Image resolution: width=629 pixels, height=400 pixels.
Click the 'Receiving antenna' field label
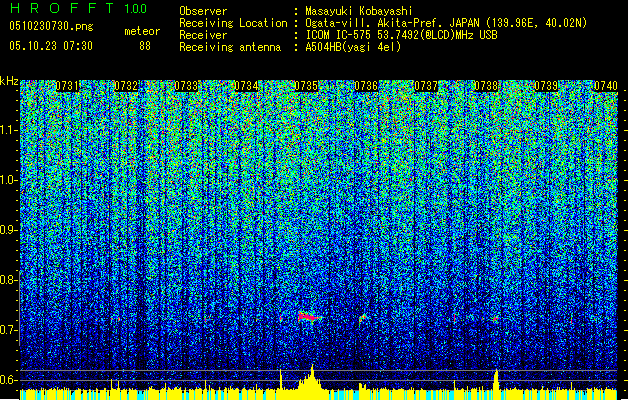point(230,47)
